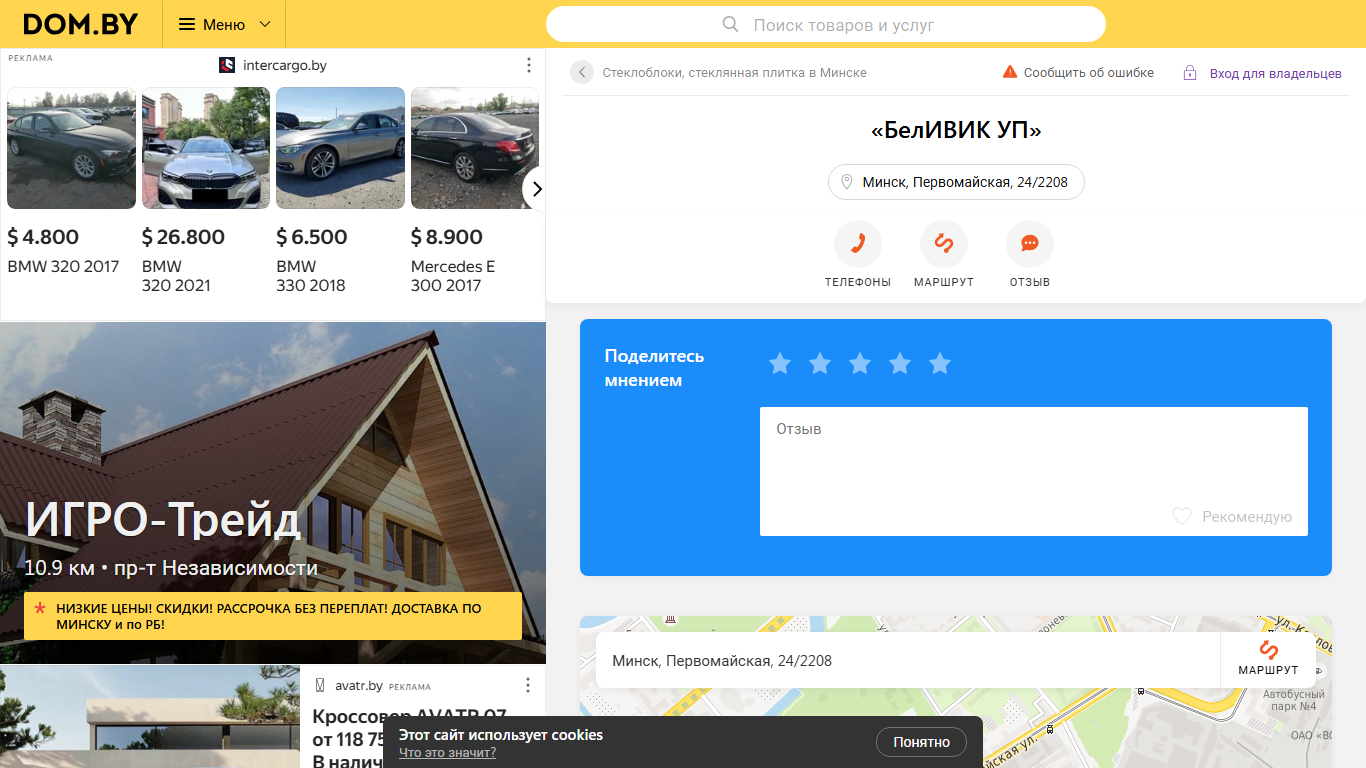The image size is (1366, 768).
Task: Open intercargo.by ad options menu
Action: (x=529, y=65)
